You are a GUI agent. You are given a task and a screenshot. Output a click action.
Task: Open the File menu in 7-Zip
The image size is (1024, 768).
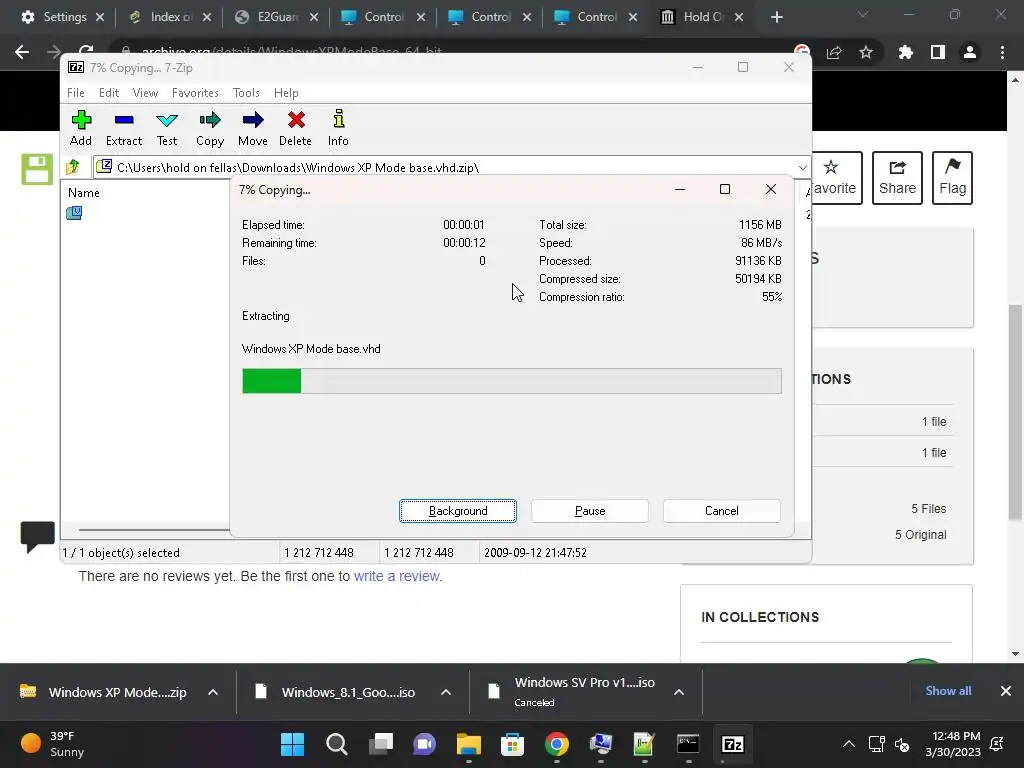[76, 93]
